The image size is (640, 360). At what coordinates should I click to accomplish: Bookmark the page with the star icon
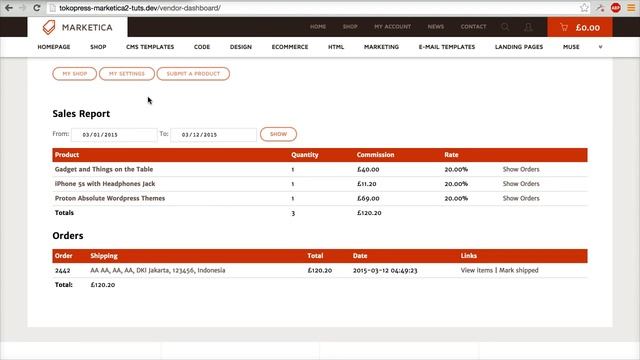584,8
